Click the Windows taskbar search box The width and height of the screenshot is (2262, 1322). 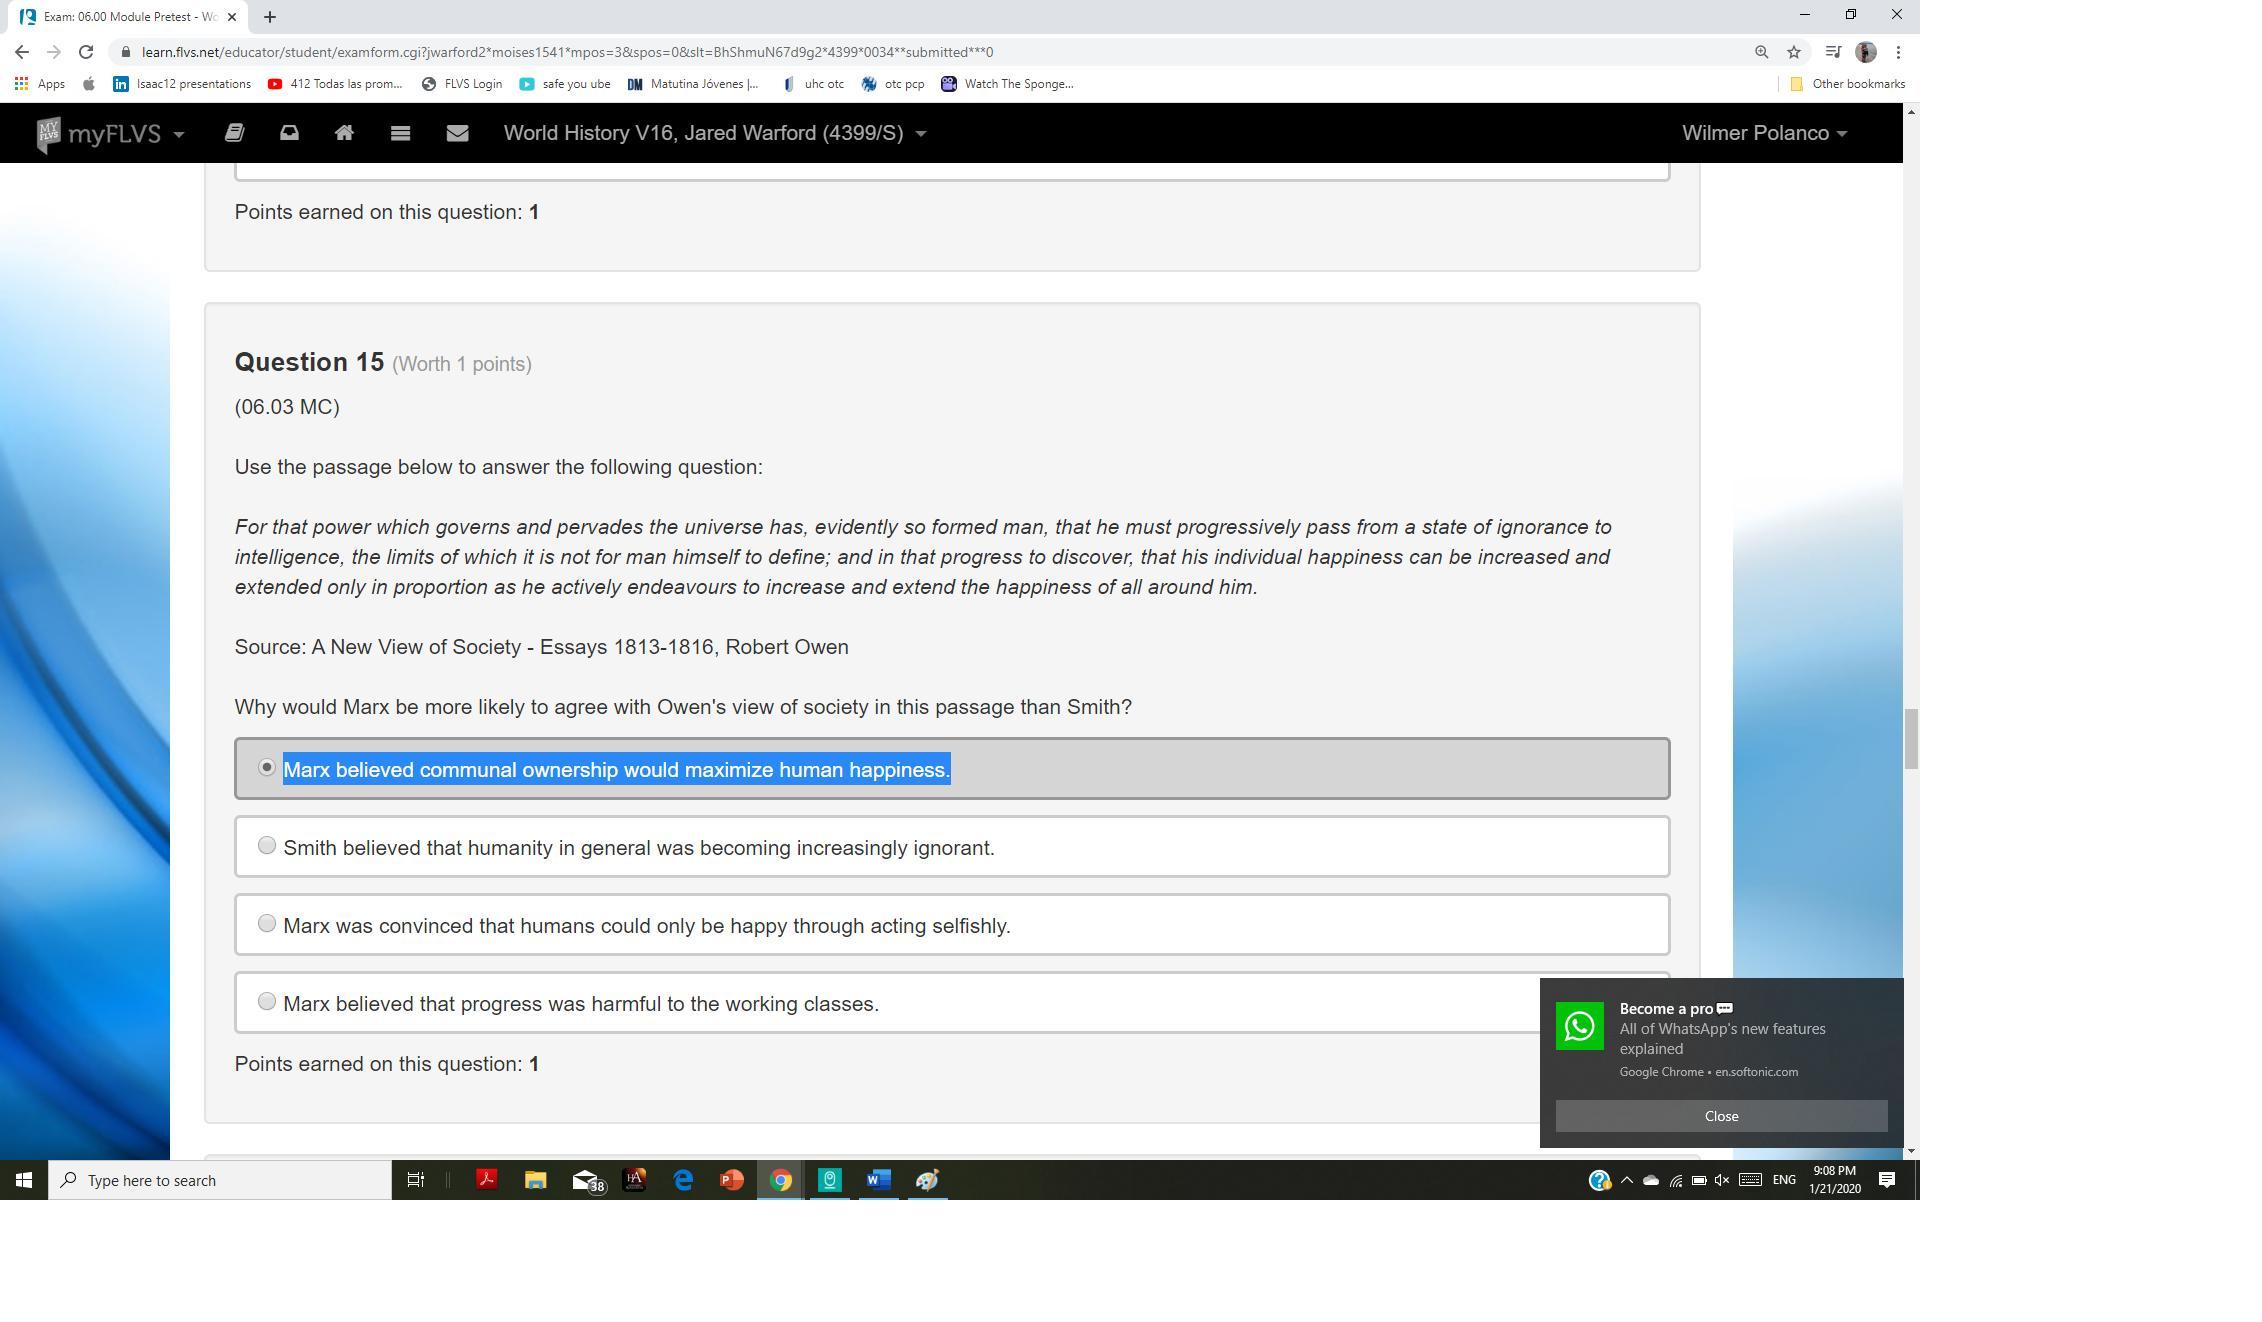pos(220,1180)
